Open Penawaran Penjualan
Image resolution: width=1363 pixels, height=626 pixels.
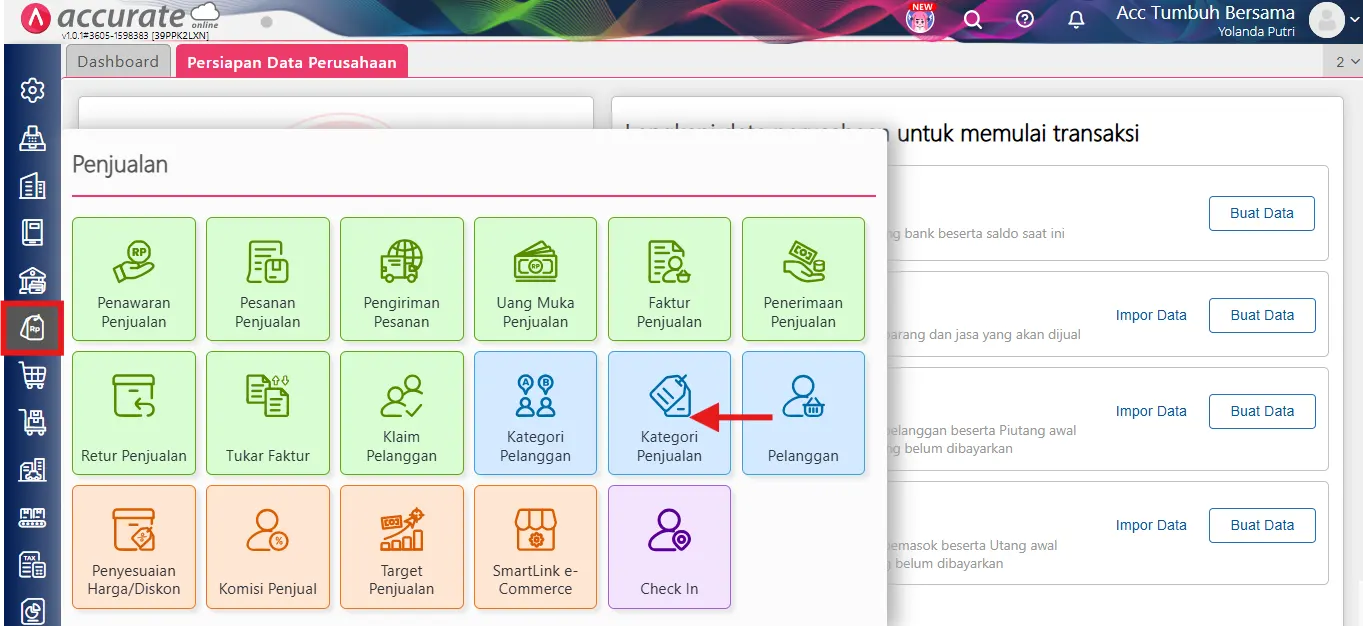[x=133, y=279]
